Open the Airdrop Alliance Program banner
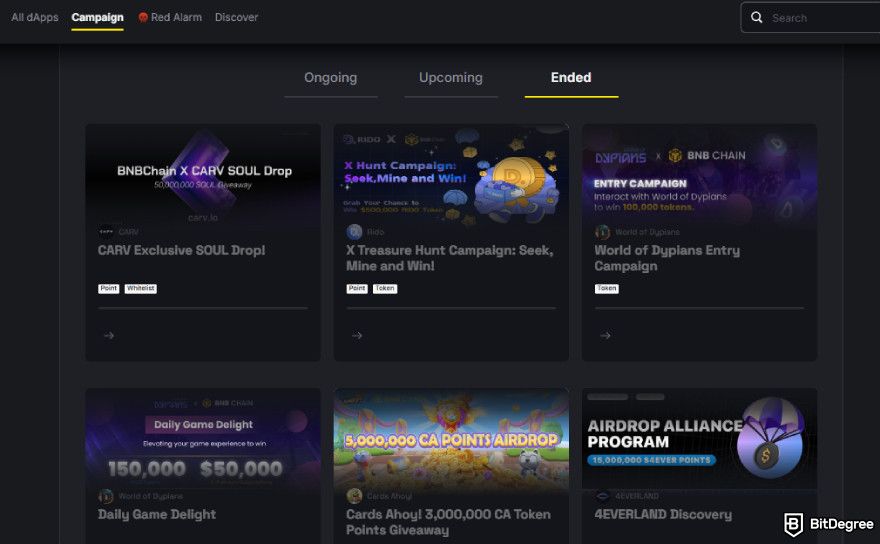Viewport: 880px width, 544px height. pos(699,438)
